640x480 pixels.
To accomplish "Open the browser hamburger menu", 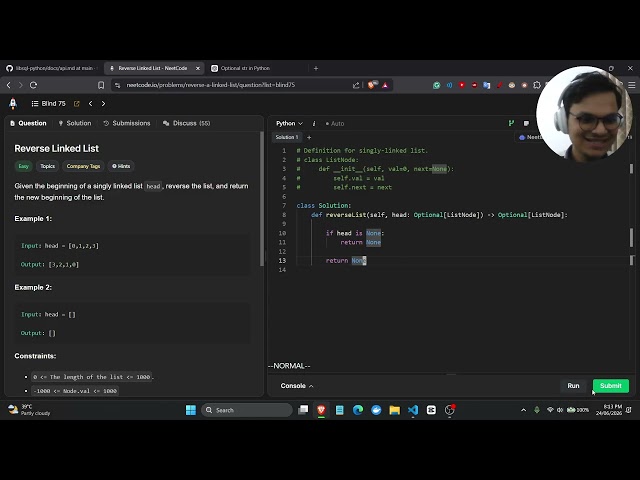I will pyautogui.click(x=632, y=85).
